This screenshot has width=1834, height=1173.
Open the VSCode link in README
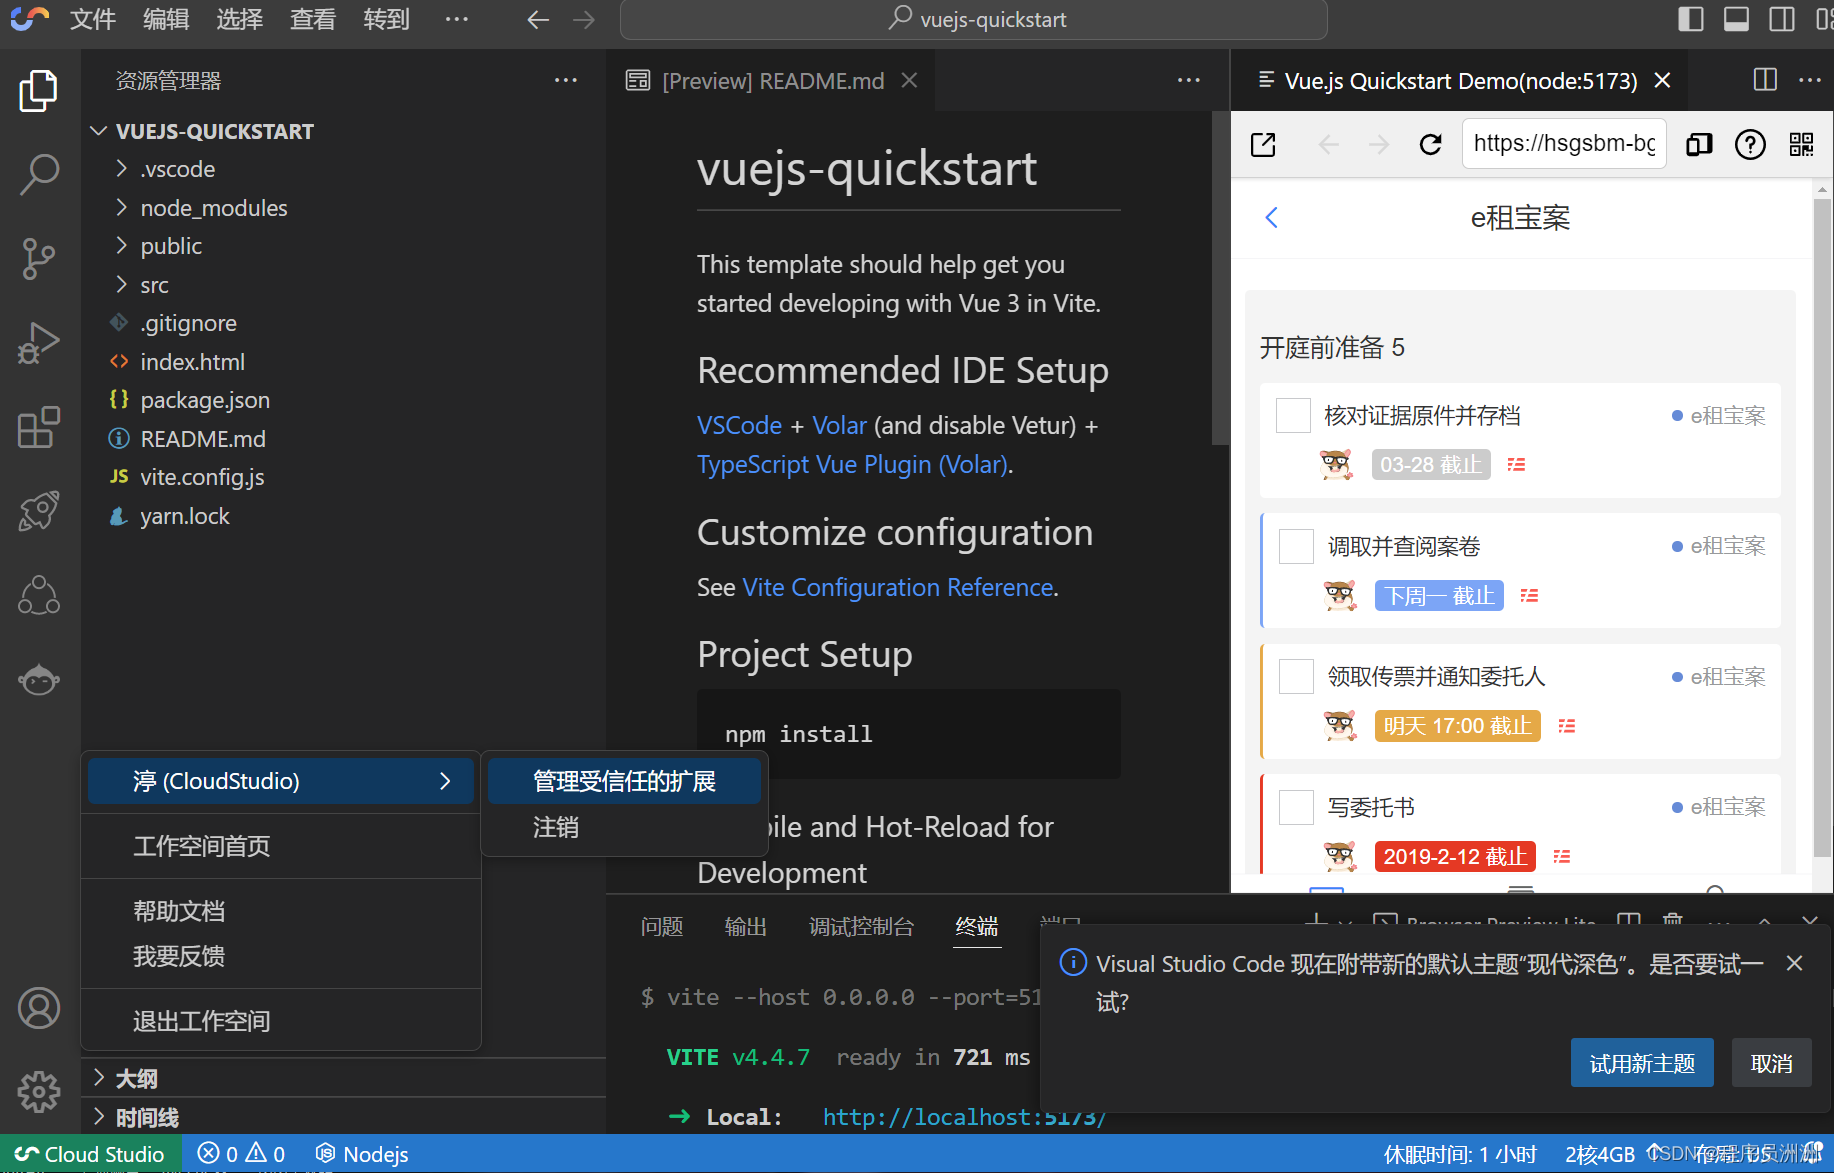coord(739,425)
